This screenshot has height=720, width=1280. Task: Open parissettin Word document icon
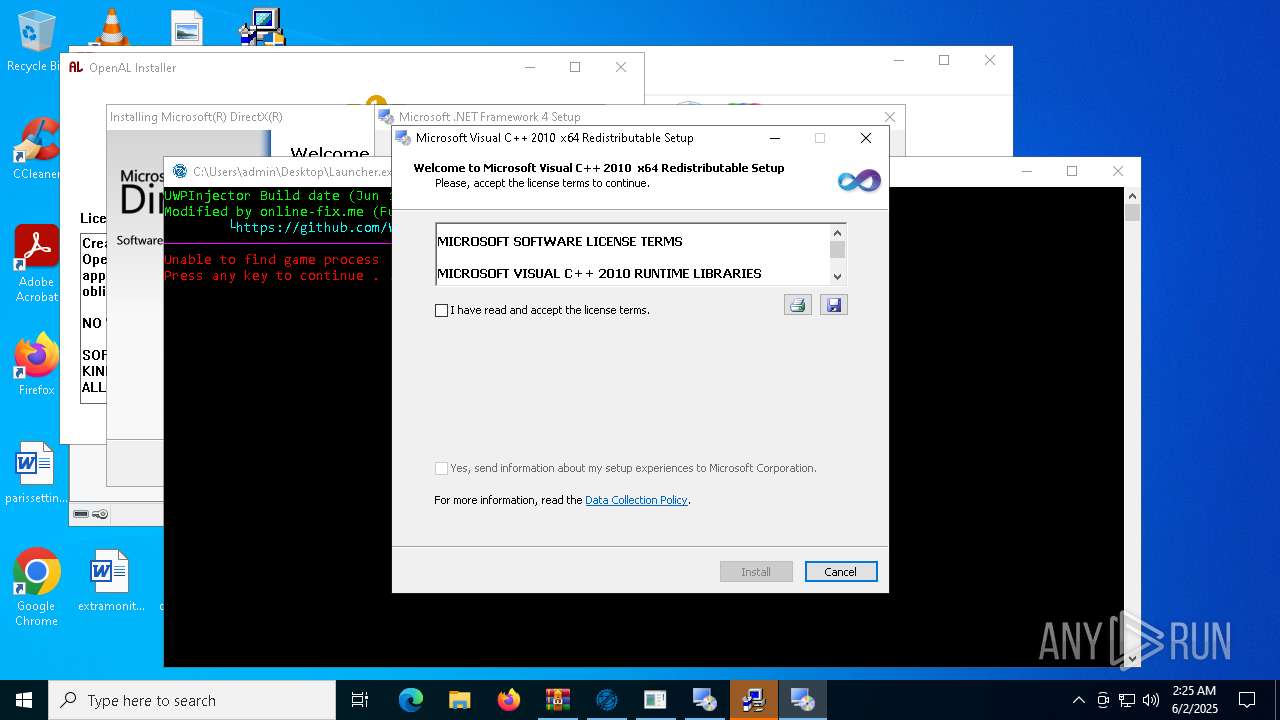(x=36, y=473)
